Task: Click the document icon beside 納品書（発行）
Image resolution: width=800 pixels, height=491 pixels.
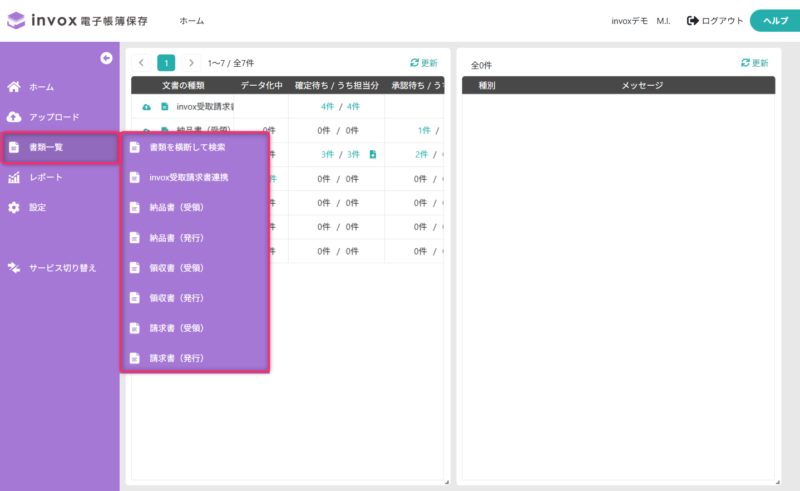Action: [x=135, y=237]
